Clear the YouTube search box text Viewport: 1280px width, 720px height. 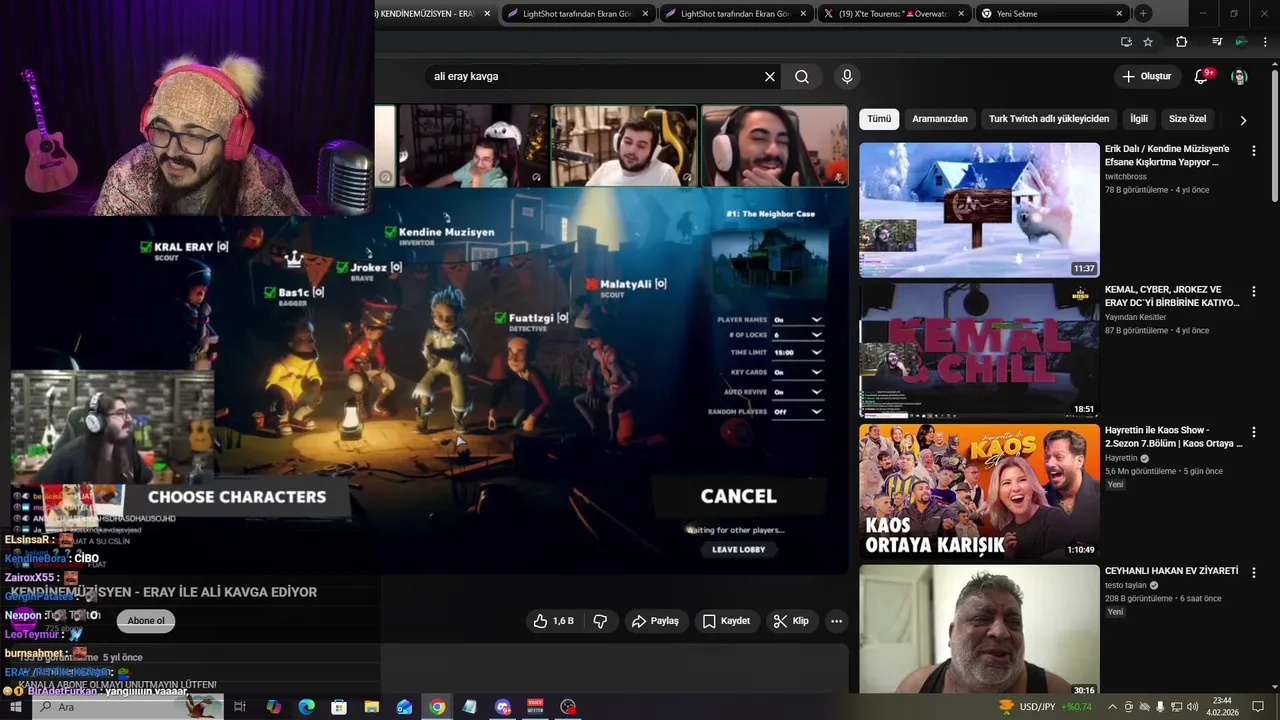770,76
